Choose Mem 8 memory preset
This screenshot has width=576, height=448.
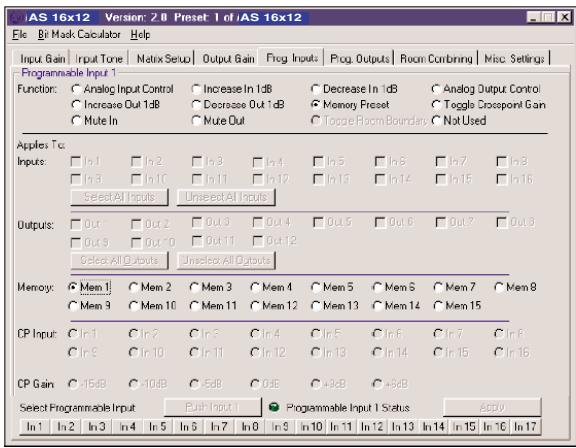(515, 287)
